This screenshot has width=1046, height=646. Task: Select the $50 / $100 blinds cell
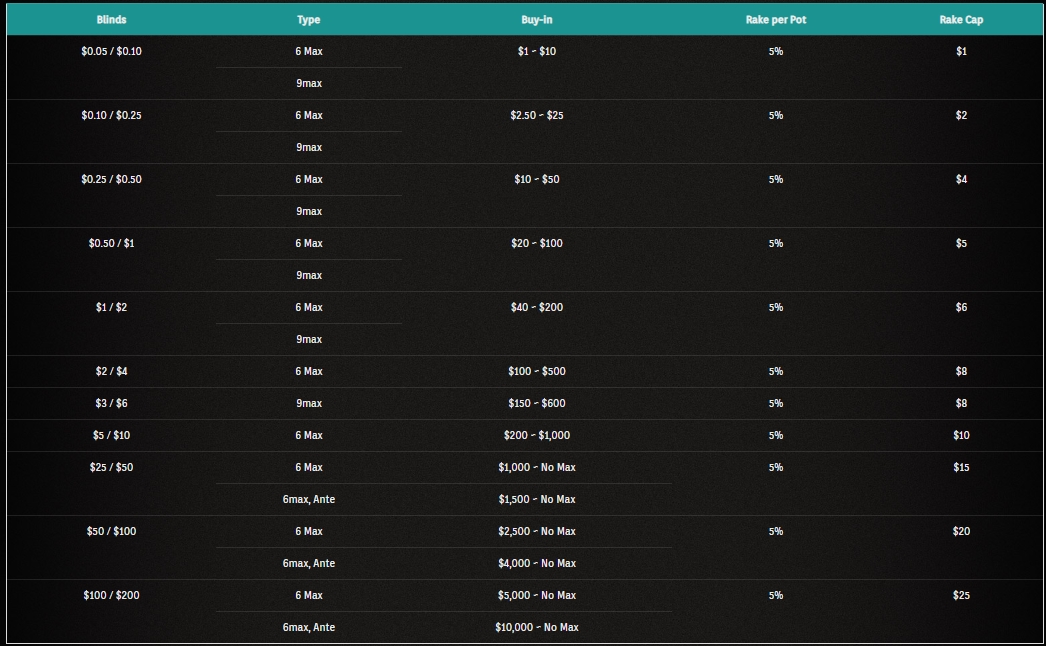pyautogui.click(x=111, y=532)
